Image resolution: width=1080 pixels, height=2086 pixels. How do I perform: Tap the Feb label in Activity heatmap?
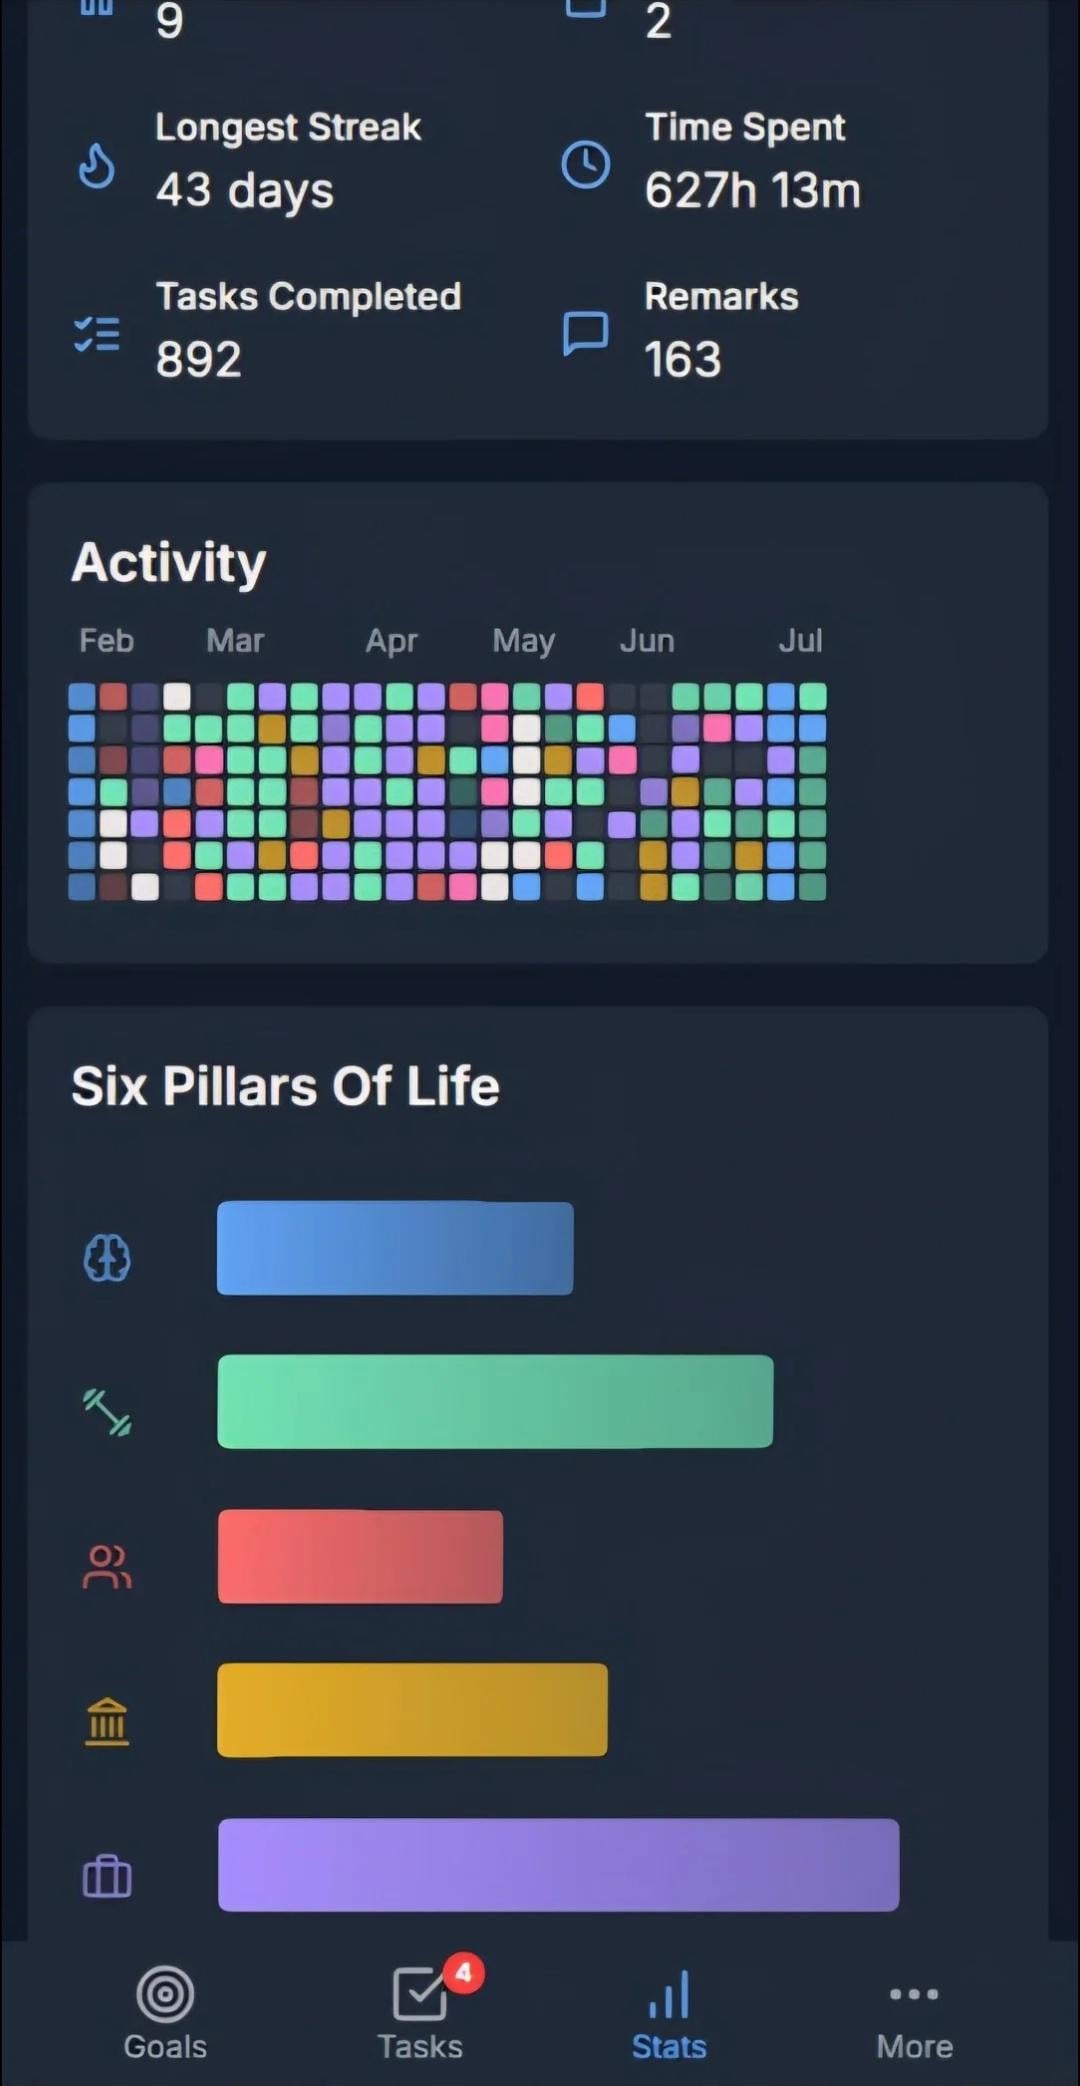point(106,640)
